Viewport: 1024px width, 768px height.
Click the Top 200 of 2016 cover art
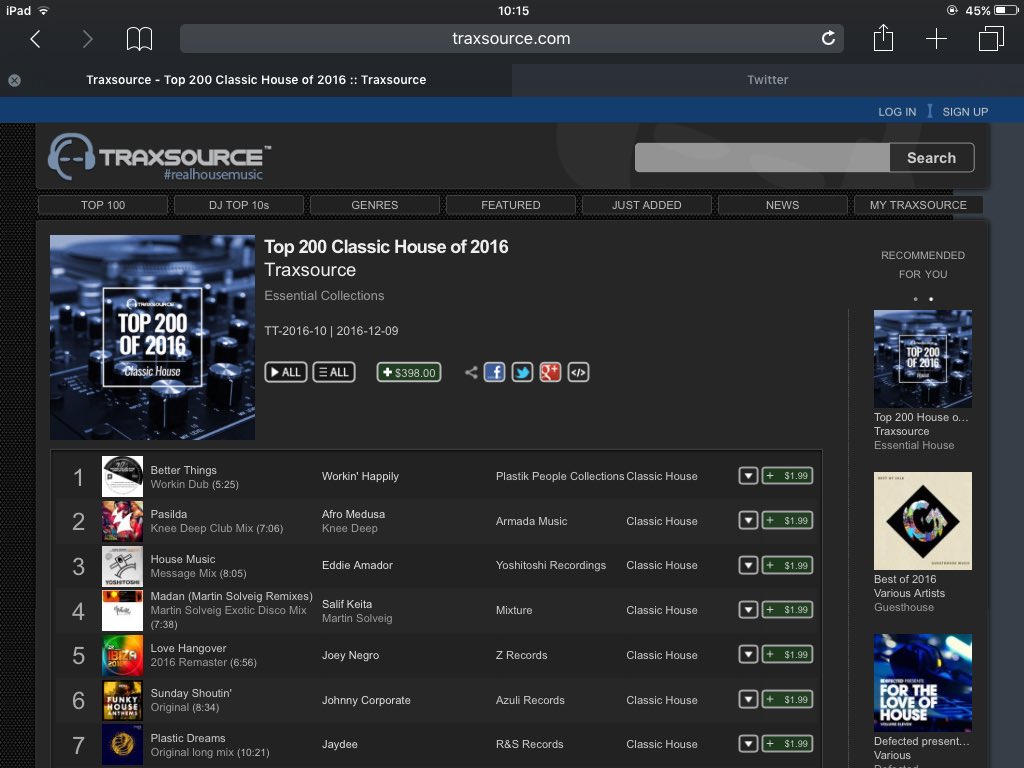tap(152, 337)
